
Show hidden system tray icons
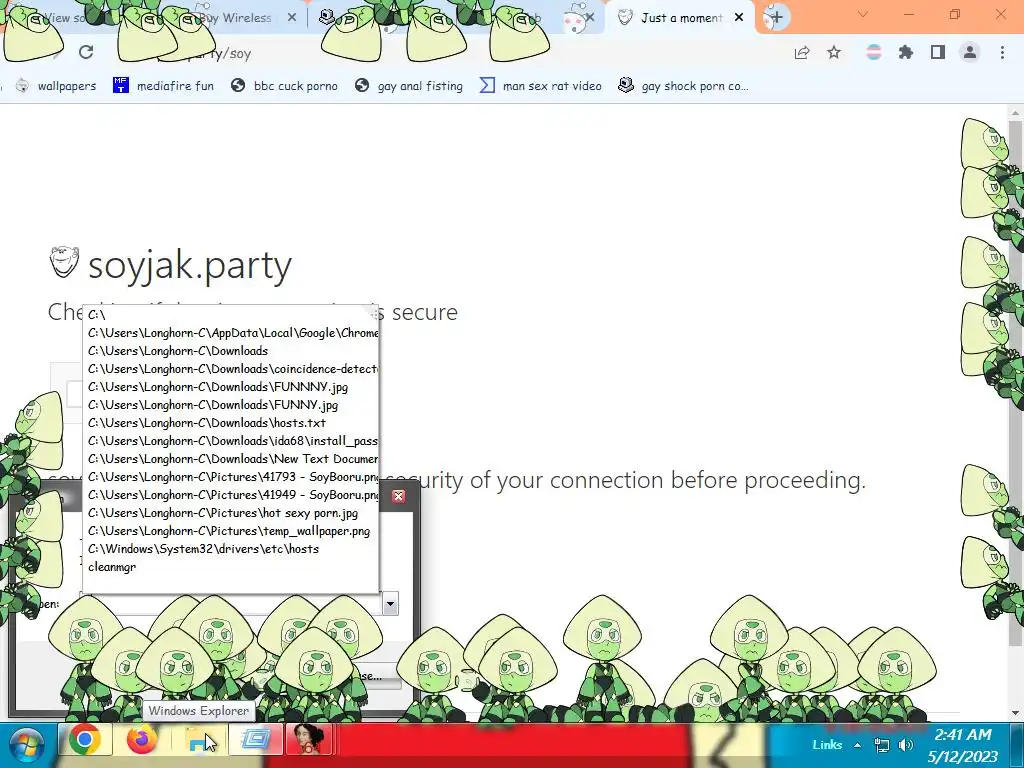coord(857,745)
